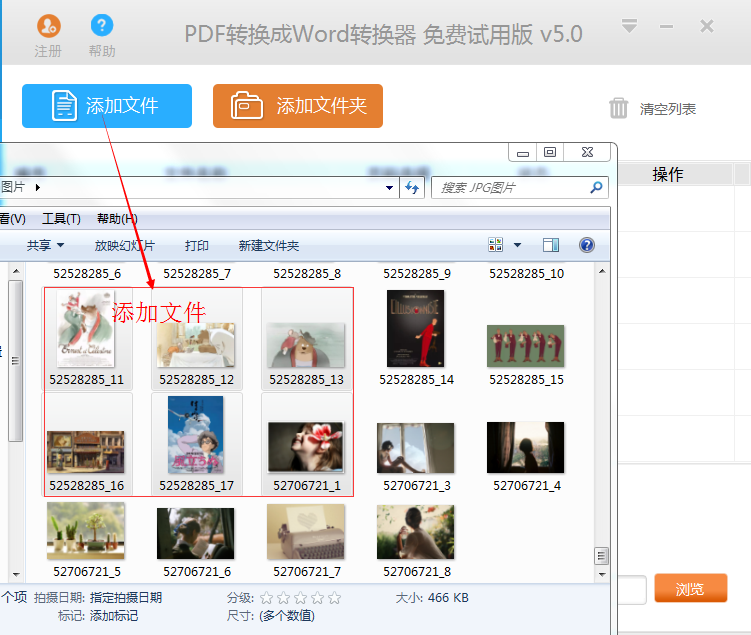Click 指定拍摄日期 in details pane
This screenshot has height=635, width=751.
pos(126,598)
